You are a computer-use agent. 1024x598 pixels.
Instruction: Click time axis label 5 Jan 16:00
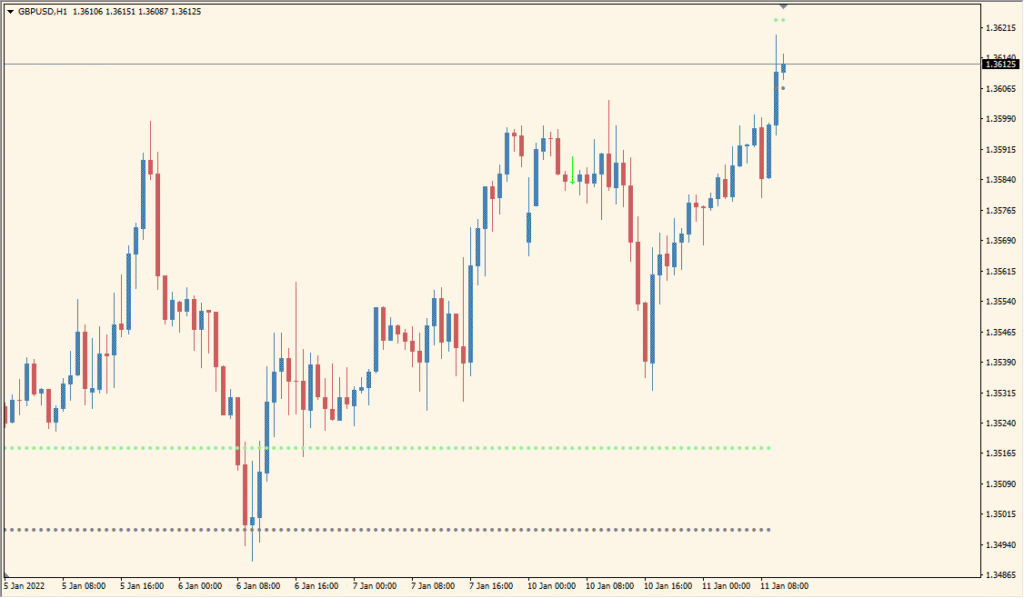(142, 586)
